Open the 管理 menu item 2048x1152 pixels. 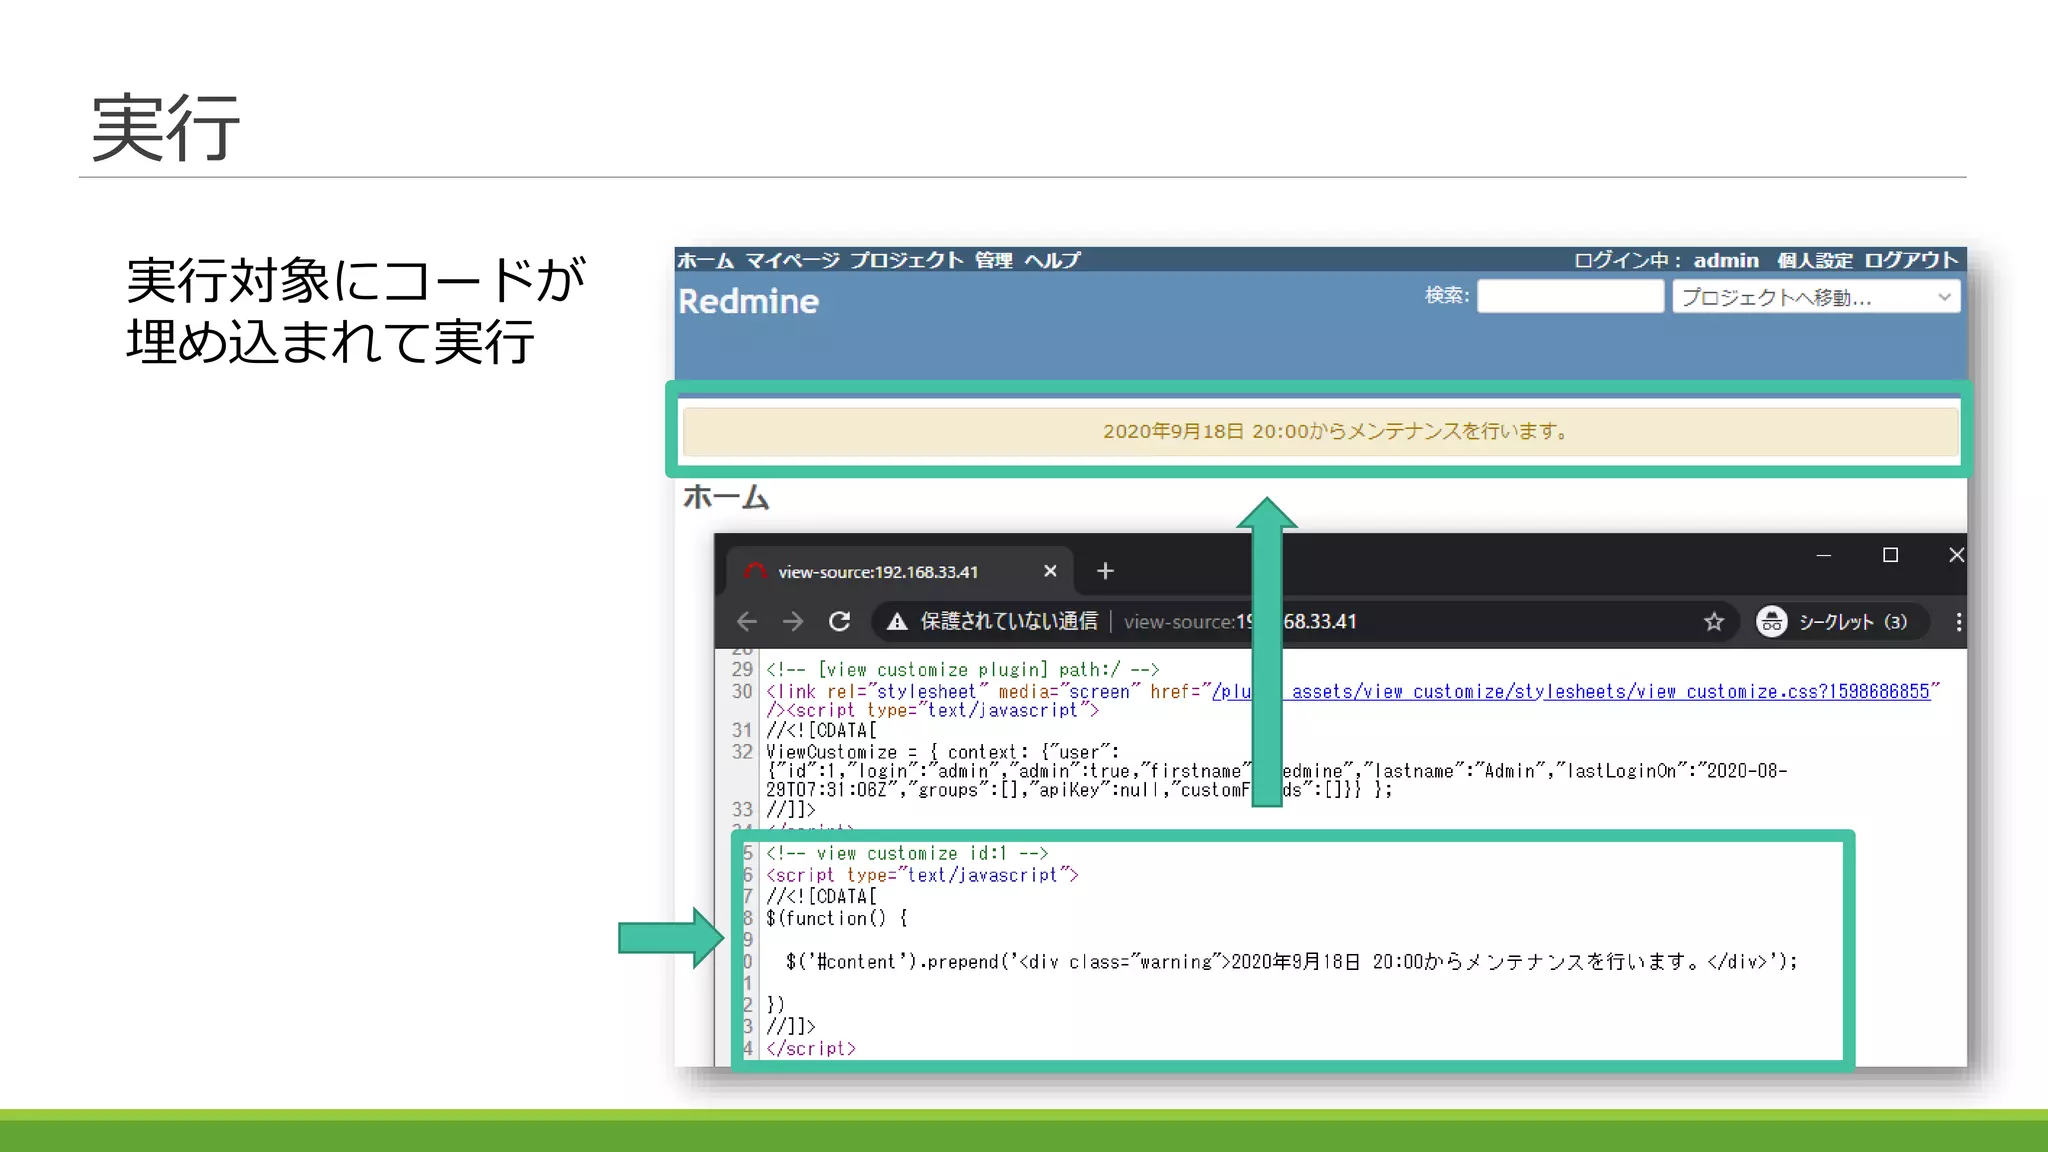[993, 260]
